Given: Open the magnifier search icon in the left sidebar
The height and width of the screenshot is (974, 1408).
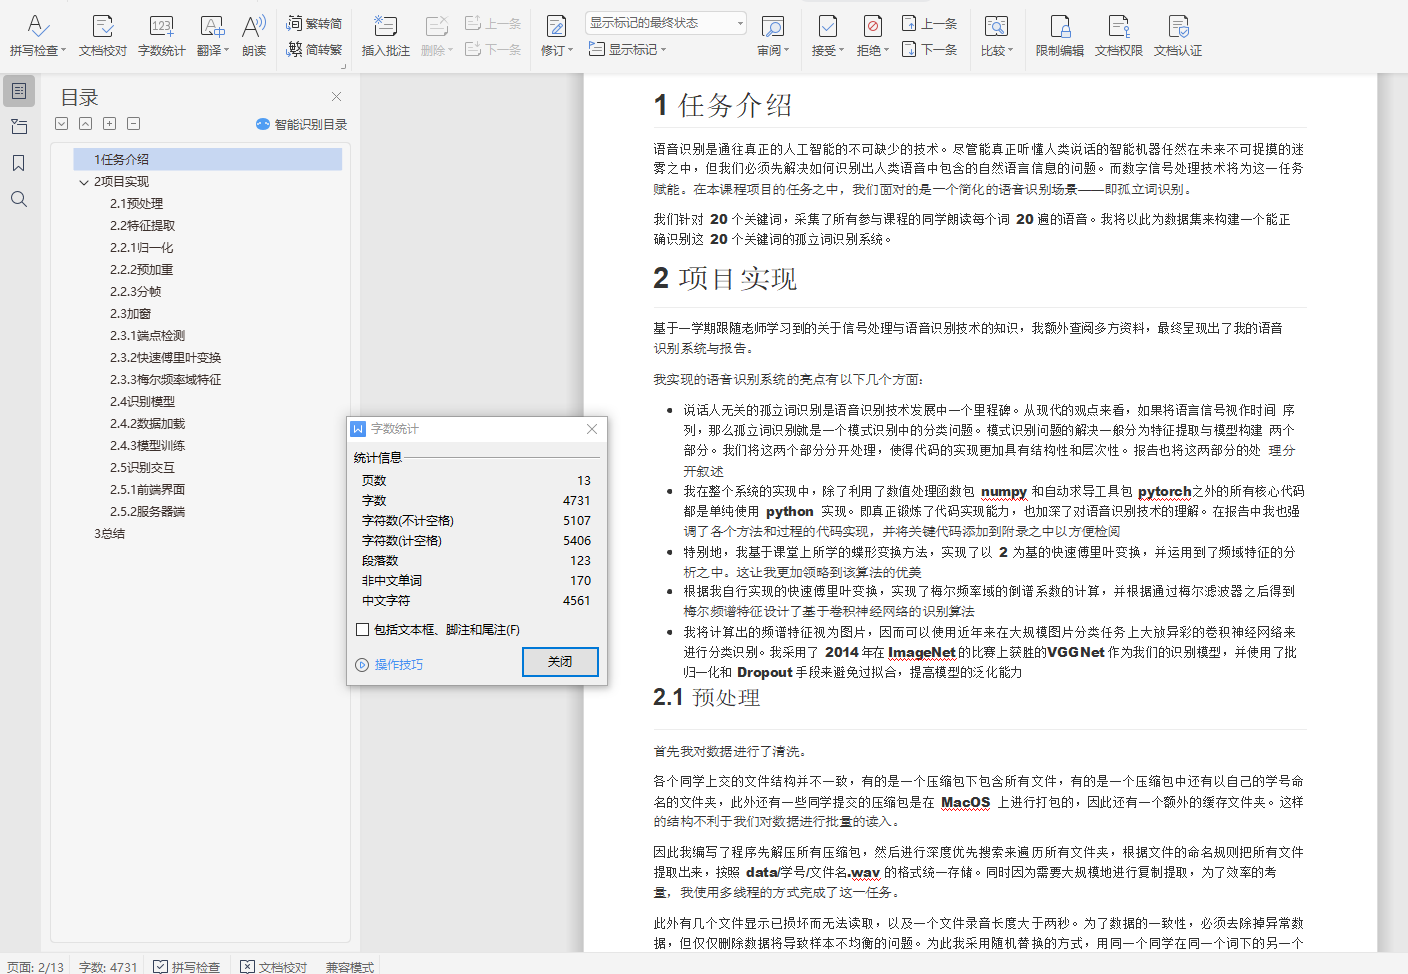Looking at the screenshot, I should pyautogui.click(x=19, y=199).
